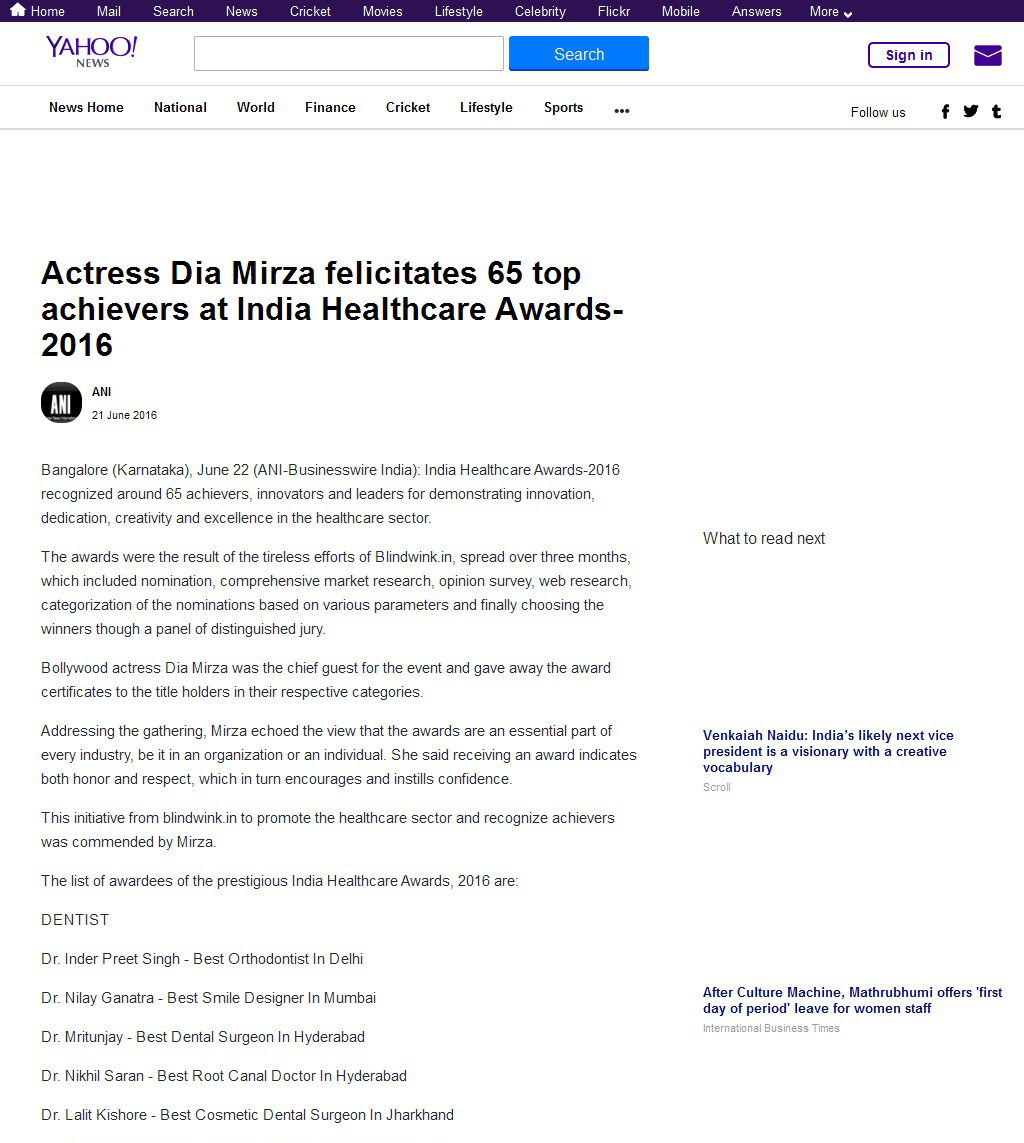The height and width of the screenshot is (1143, 1024).
Task: Click the blue Search button
Action: (579, 54)
